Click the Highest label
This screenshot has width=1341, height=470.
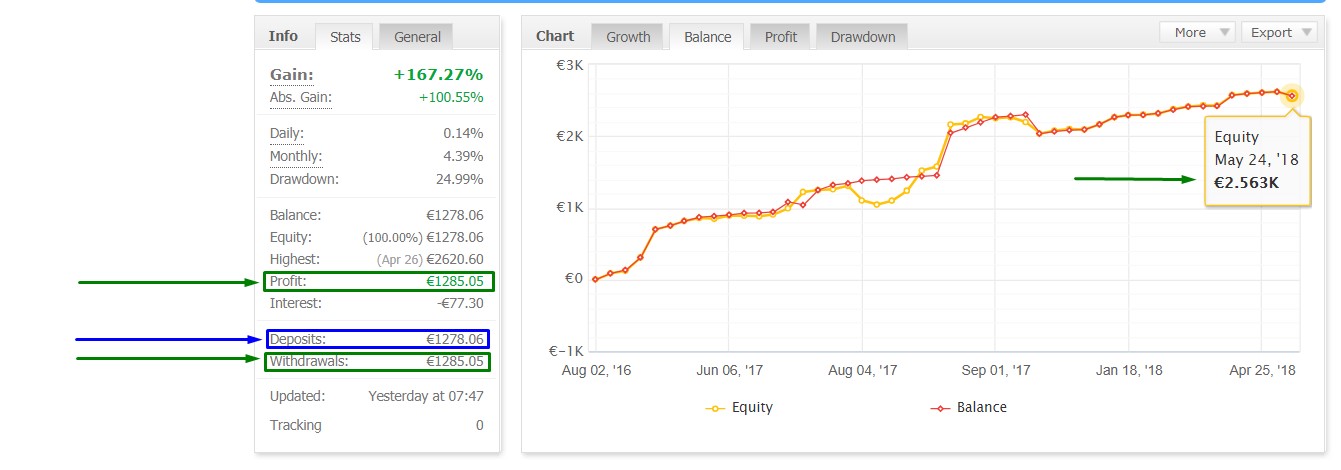(295, 260)
